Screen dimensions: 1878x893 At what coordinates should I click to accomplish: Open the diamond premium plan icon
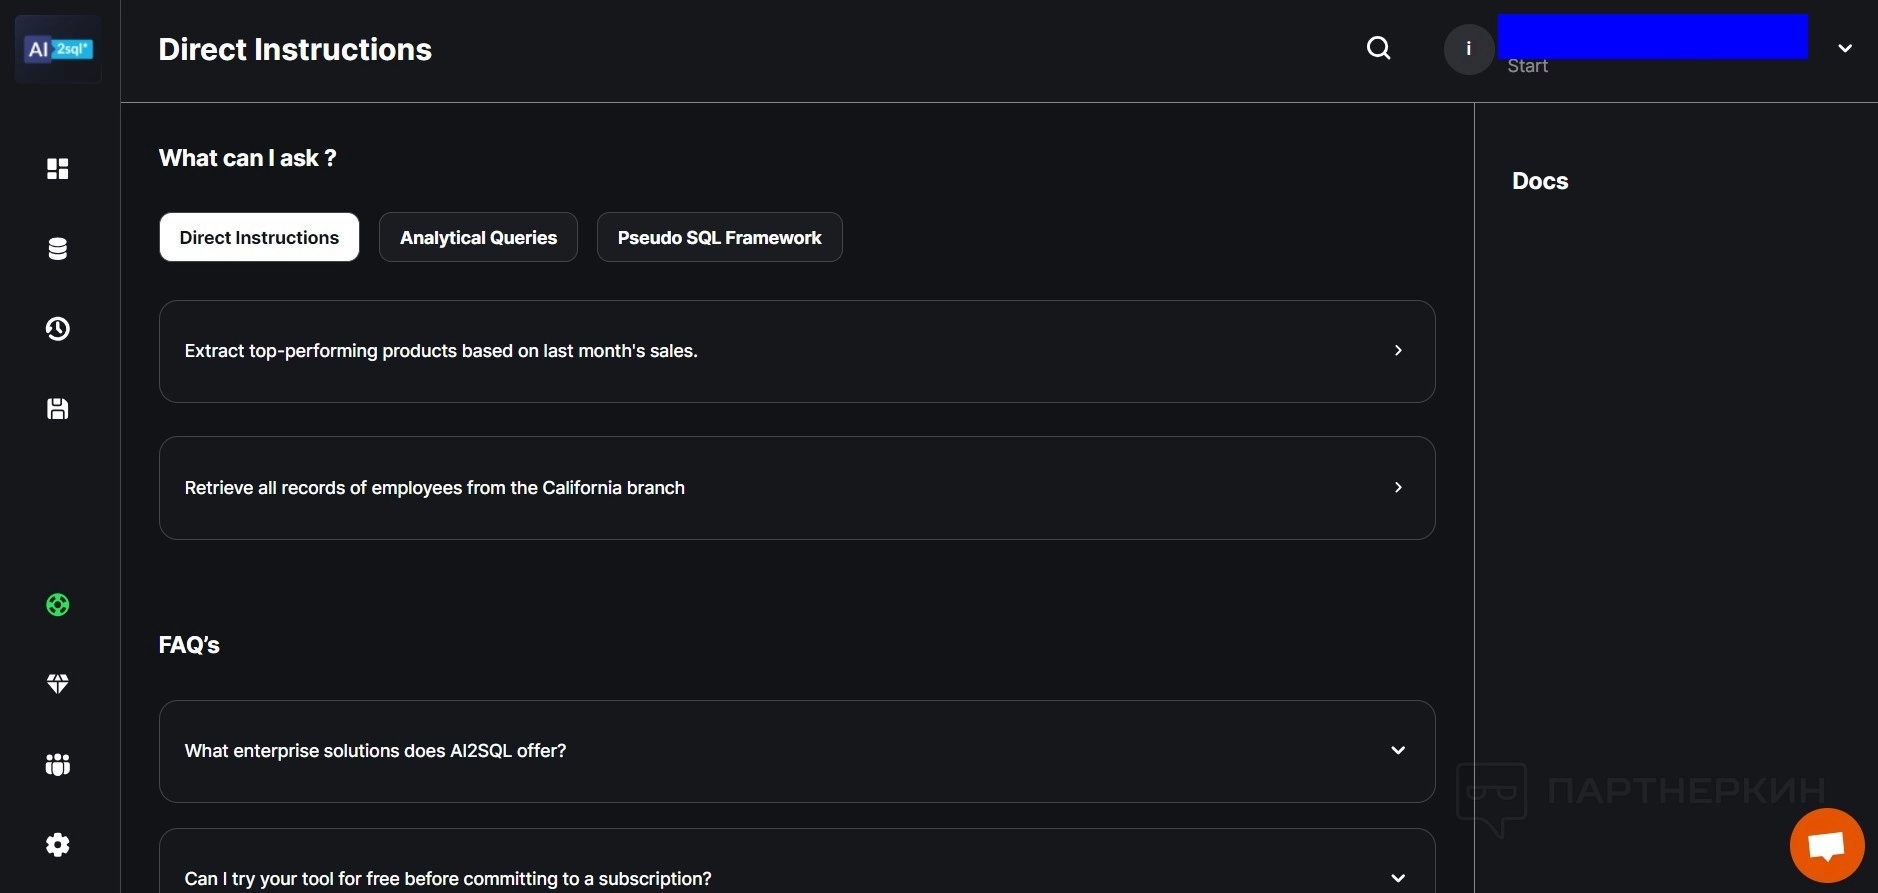(58, 684)
